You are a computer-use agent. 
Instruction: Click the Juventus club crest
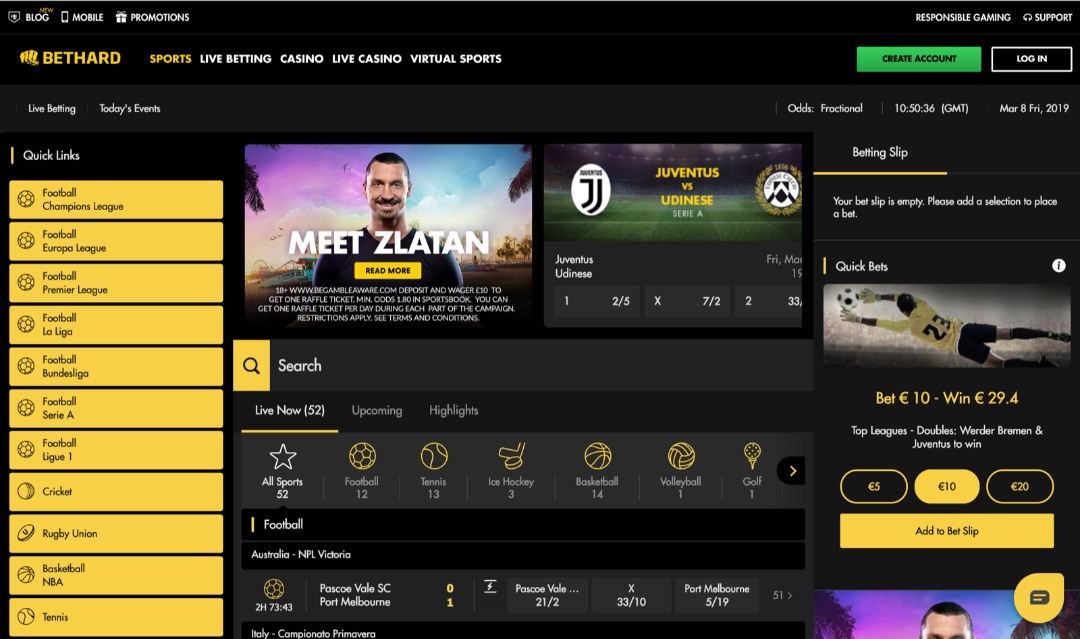click(x=591, y=191)
